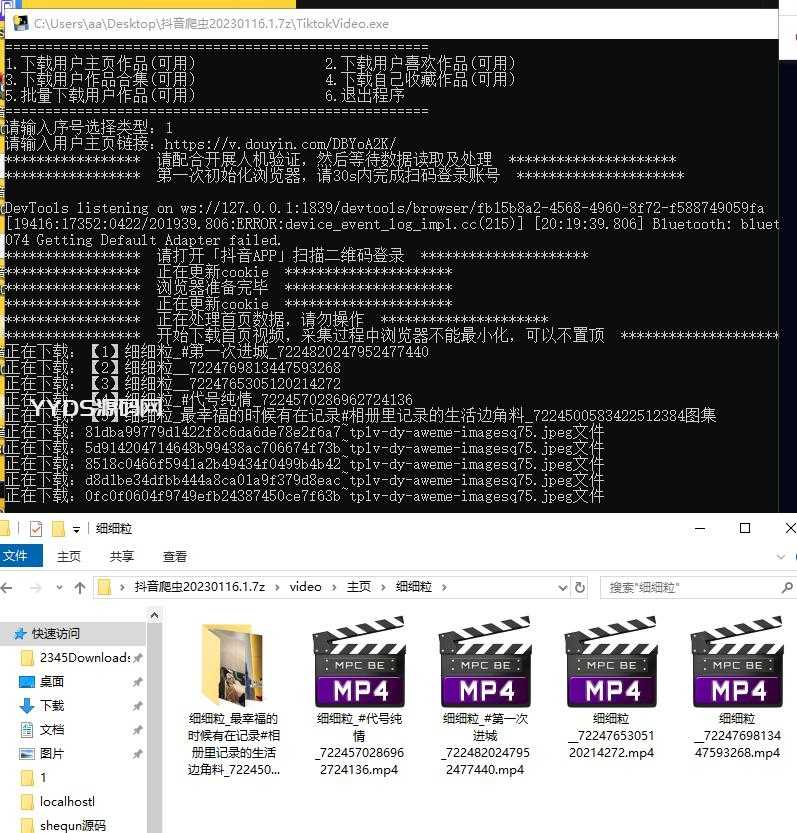This screenshot has width=797, height=833.
Task: Click console menu option 1.下载用户主页作品
Action: (x=100, y=64)
